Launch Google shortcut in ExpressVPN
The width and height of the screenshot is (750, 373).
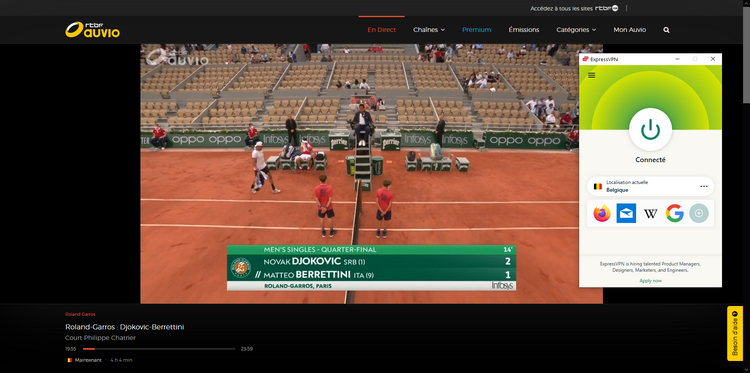(x=674, y=213)
